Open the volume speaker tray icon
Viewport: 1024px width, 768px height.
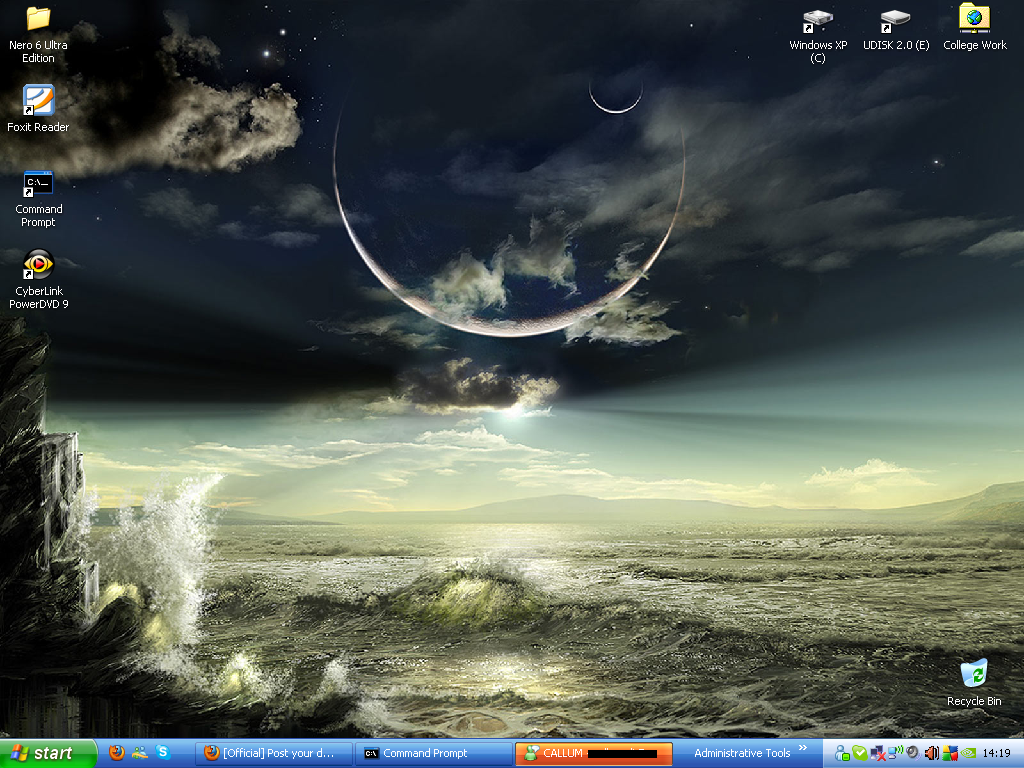932,753
